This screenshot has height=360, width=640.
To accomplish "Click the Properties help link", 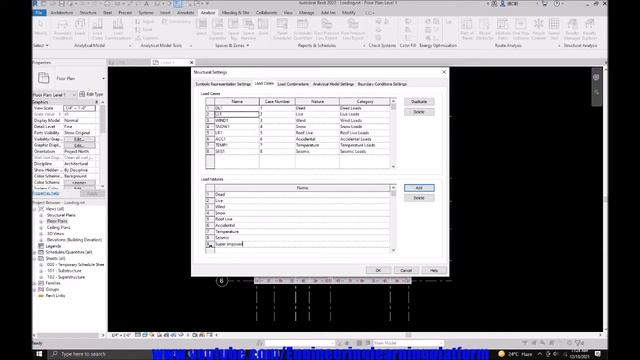I will (46, 193).
